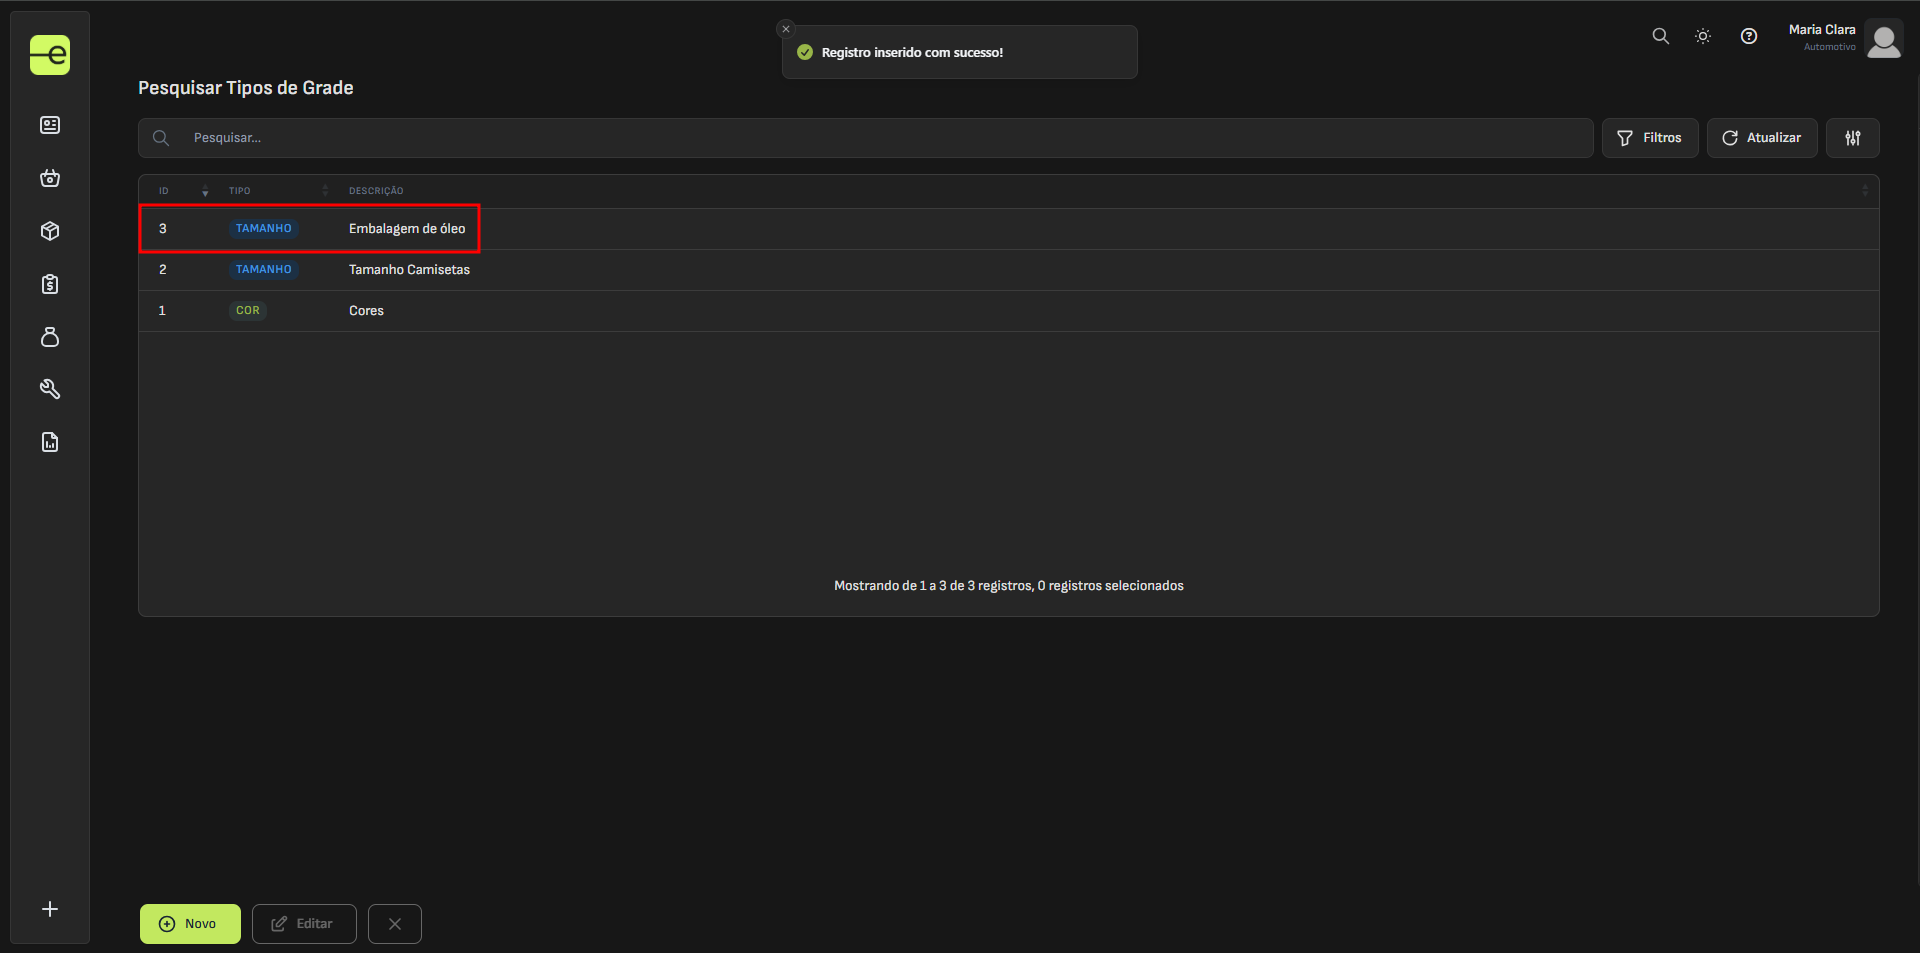The height and width of the screenshot is (953, 1920).
Task: Toggle the light/dark theme sun icon
Action: point(1703,36)
